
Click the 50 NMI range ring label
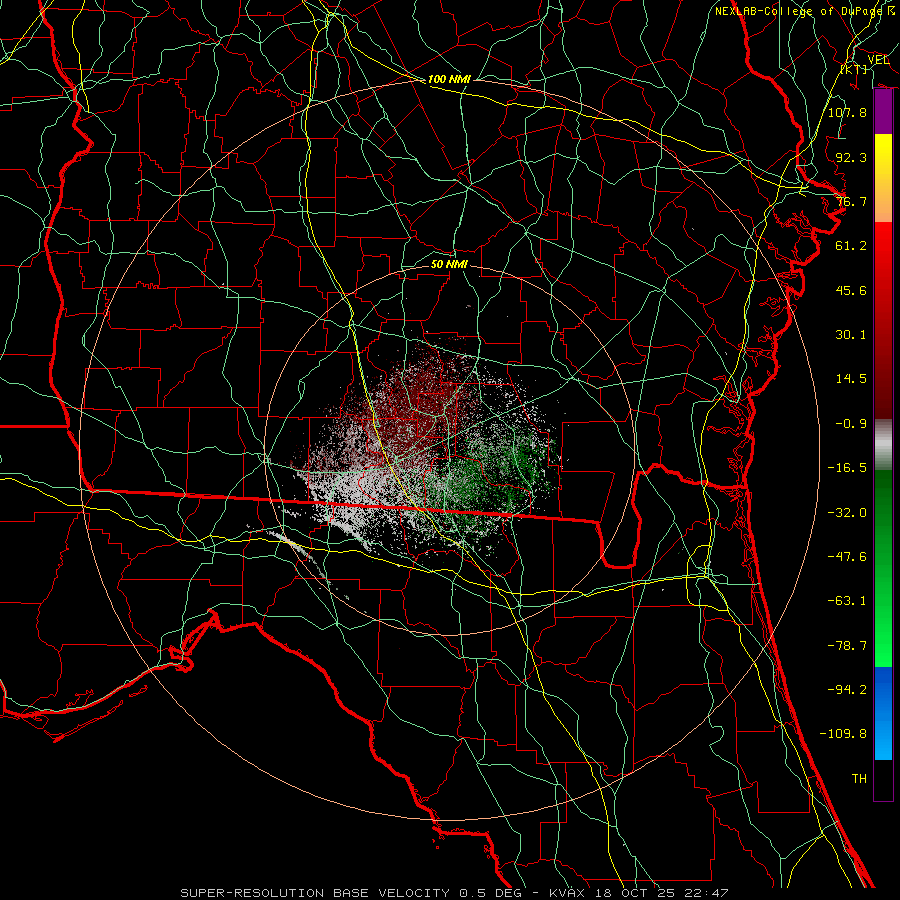pyautogui.click(x=449, y=264)
